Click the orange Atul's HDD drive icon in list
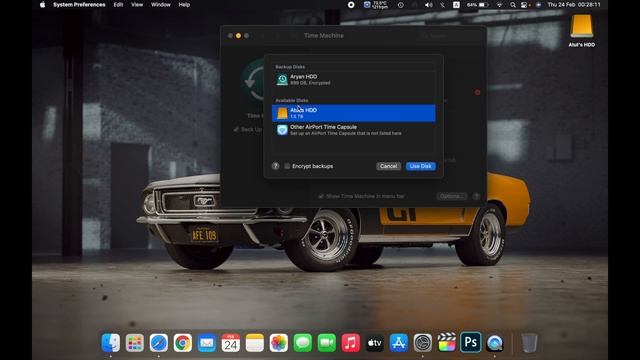 (282, 113)
